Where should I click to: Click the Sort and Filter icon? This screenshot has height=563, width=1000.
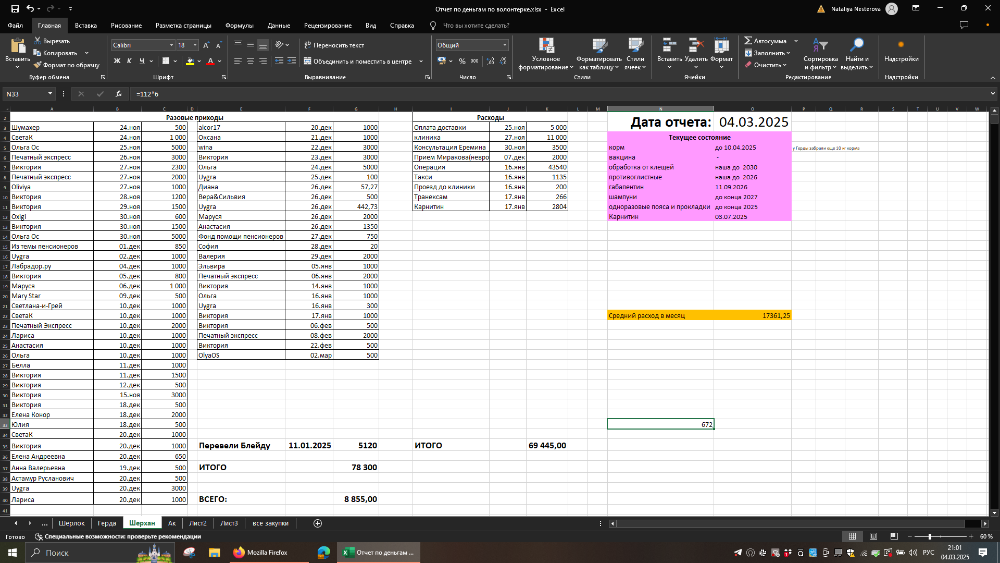click(x=821, y=47)
